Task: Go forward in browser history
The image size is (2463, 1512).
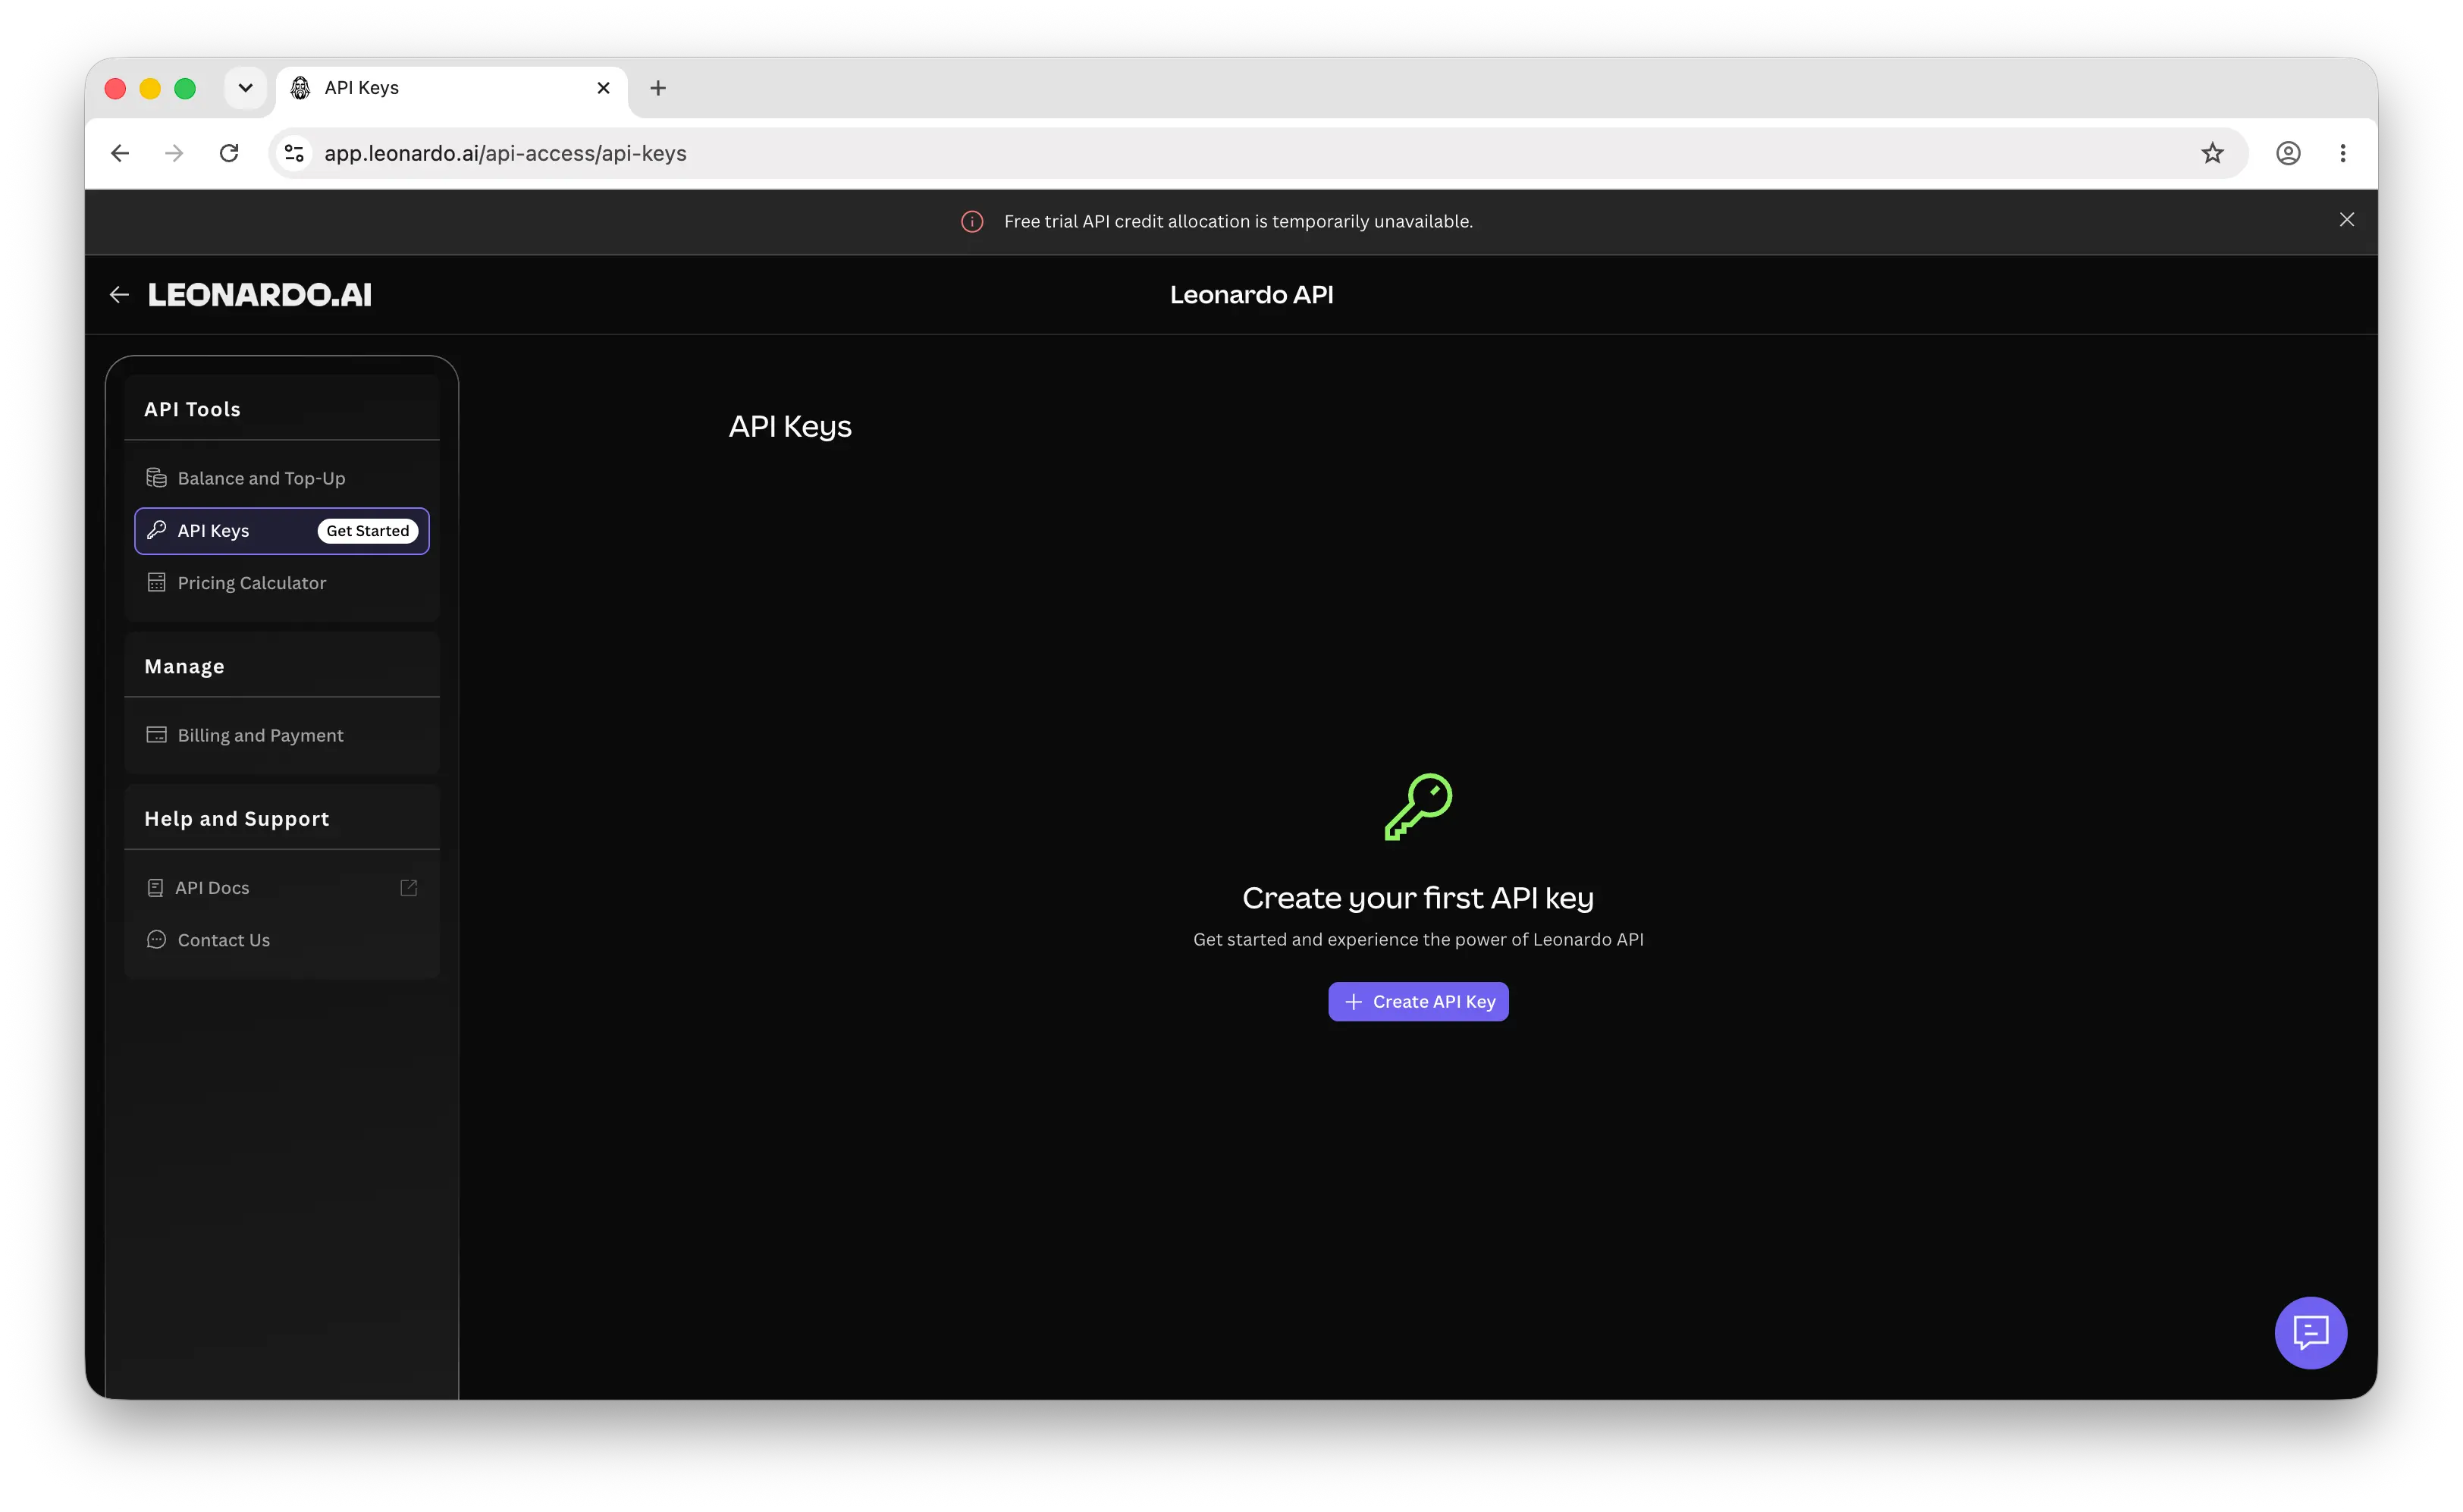Action: pos(174,153)
